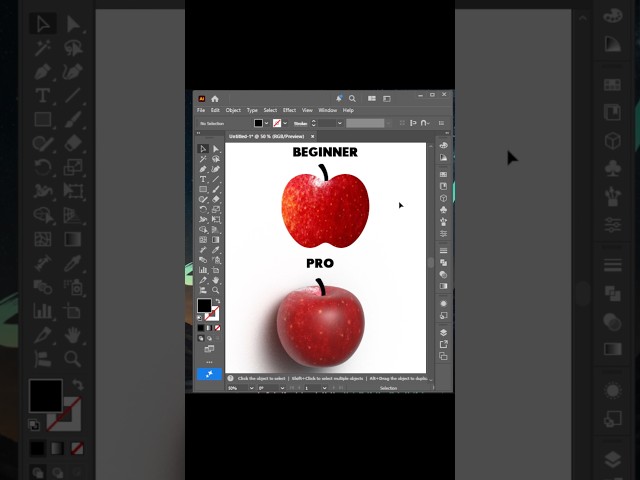Open the Appearance panel icon
Image resolution: width=640 pixels, height=480 pixels.
coord(443,303)
